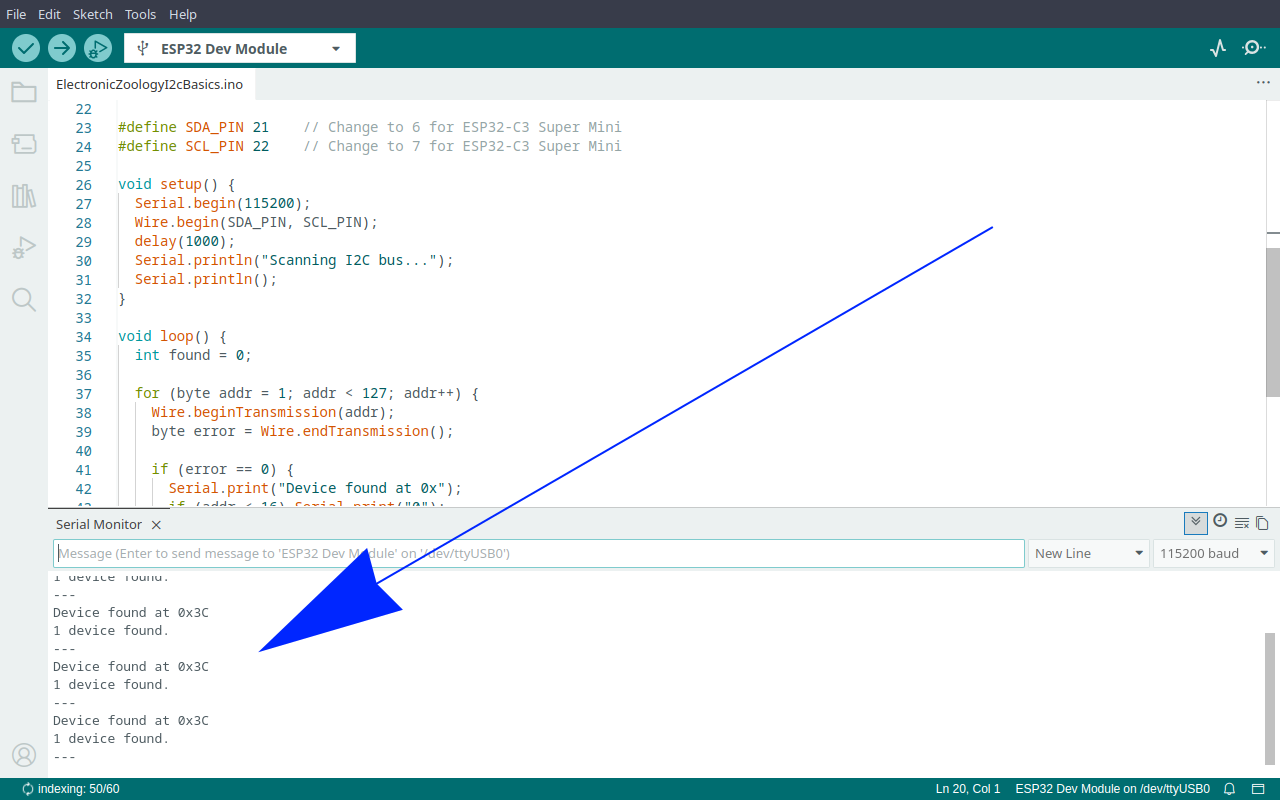1280x800 pixels.
Task: Select the ElectronicZoologyI2cBasics.ino tab
Action: 150,85
